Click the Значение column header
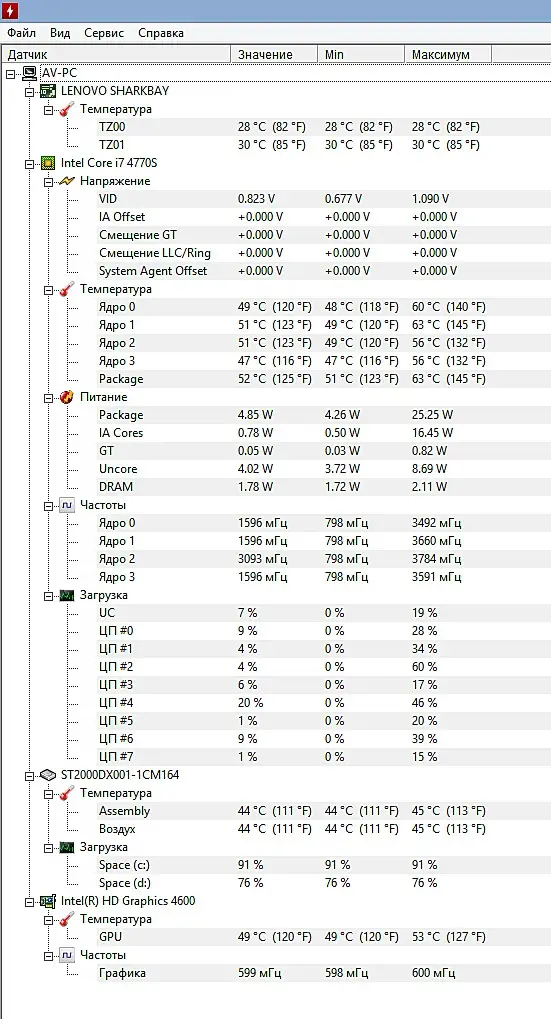The image size is (551, 1019). [x=274, y=55]
